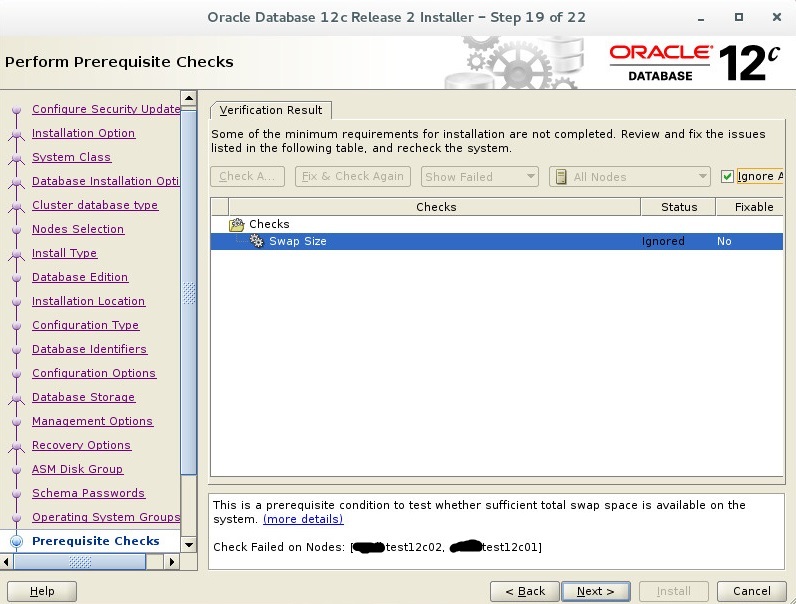The image size is (796, 604).
Task: Click the Fixable column header
Action: click(x=750, y=207)
